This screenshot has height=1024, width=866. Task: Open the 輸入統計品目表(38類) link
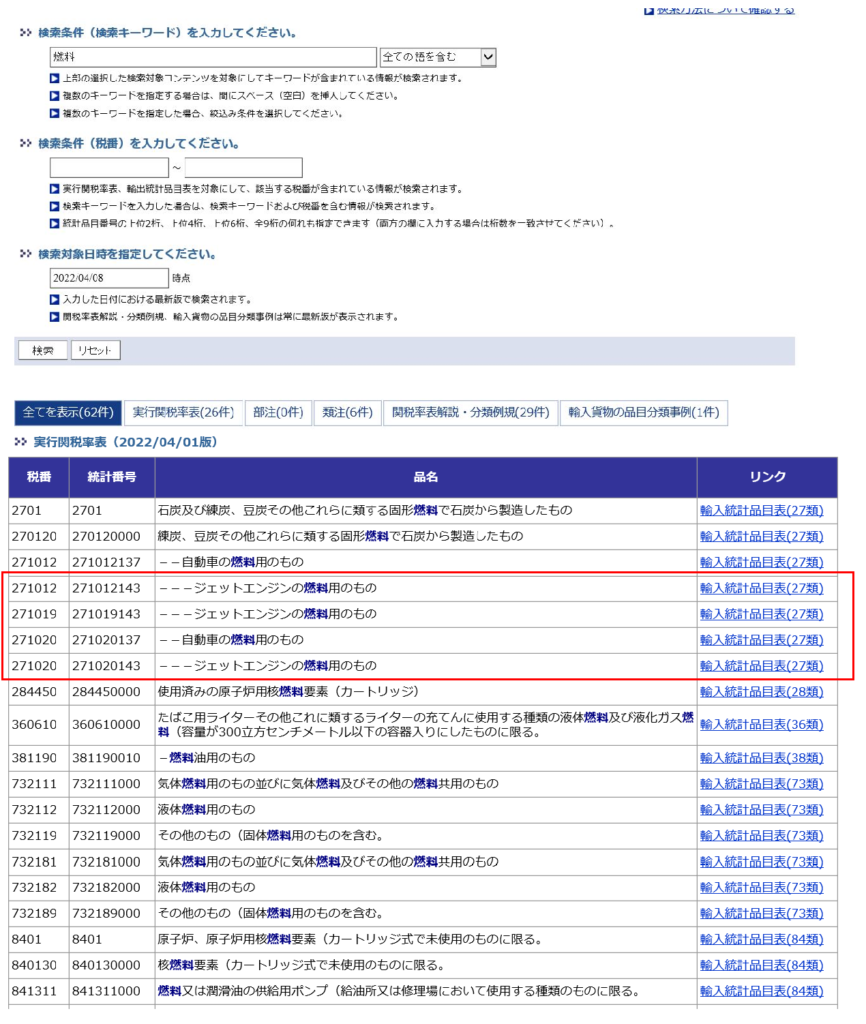[x=761, y=758]
